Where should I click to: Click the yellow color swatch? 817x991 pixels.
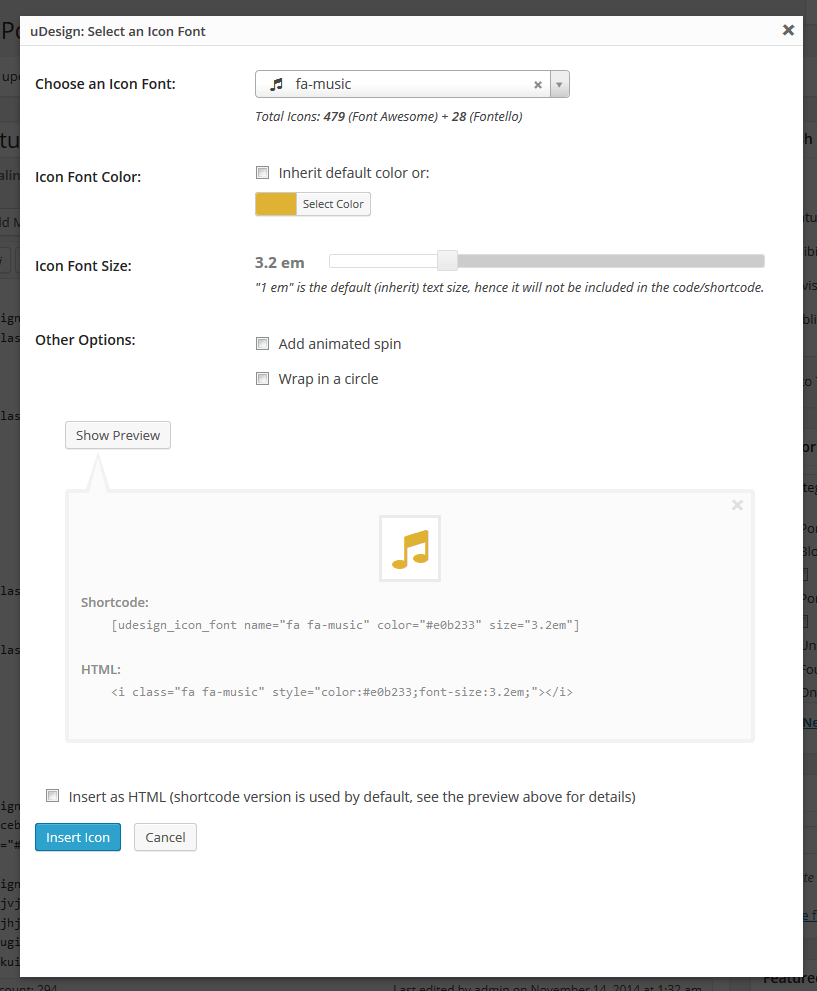pos(274,204)
